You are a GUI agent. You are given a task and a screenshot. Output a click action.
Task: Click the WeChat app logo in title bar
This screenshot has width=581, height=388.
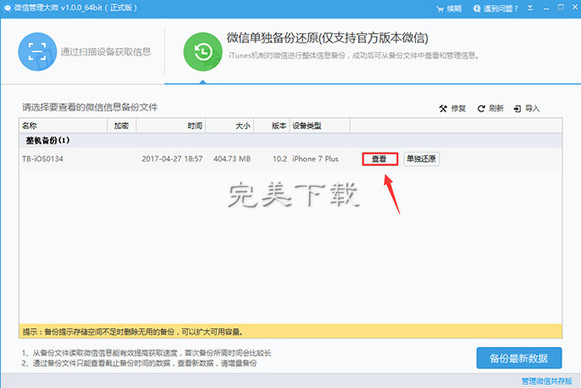point(7,8)
